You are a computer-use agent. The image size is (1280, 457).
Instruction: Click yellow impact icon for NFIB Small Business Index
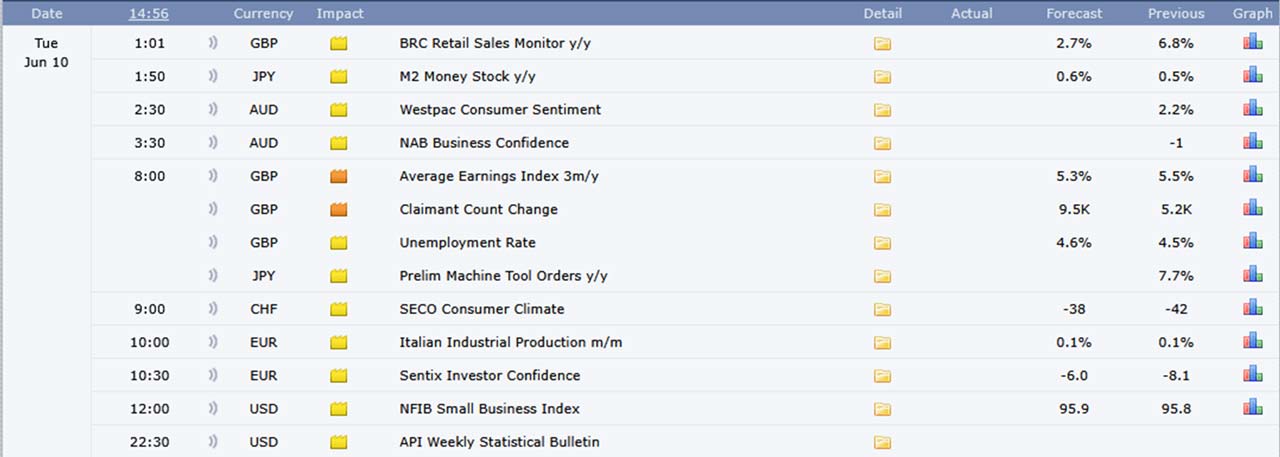pos(338,408)
